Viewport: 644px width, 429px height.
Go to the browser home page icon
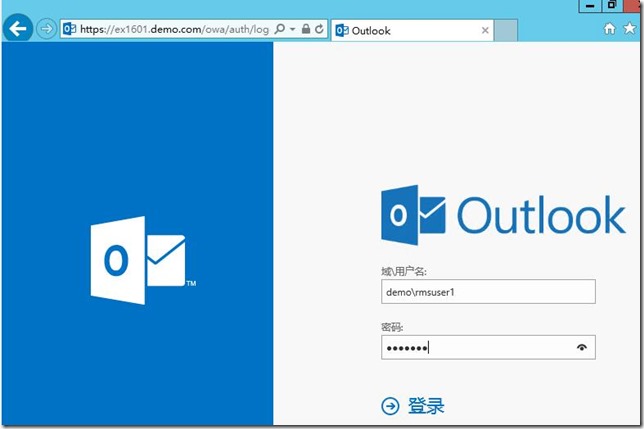610,28
